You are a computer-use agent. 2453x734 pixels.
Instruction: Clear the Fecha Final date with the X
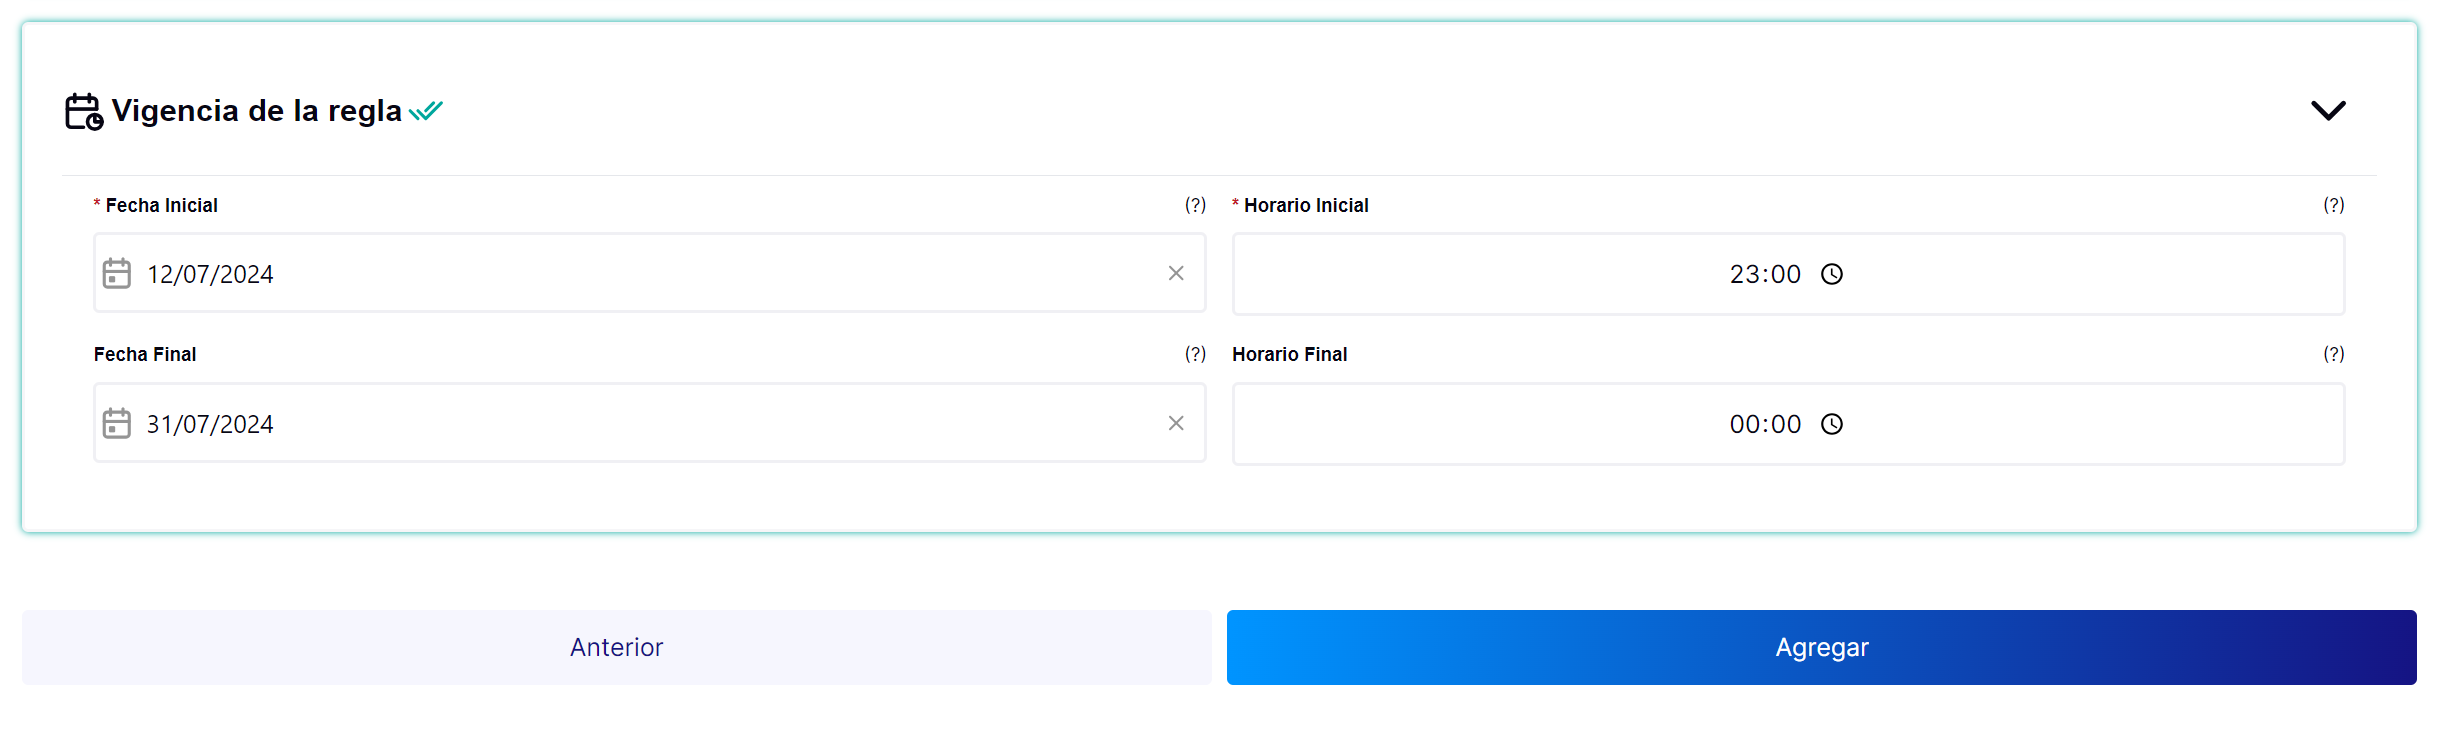pos(1176,423)
